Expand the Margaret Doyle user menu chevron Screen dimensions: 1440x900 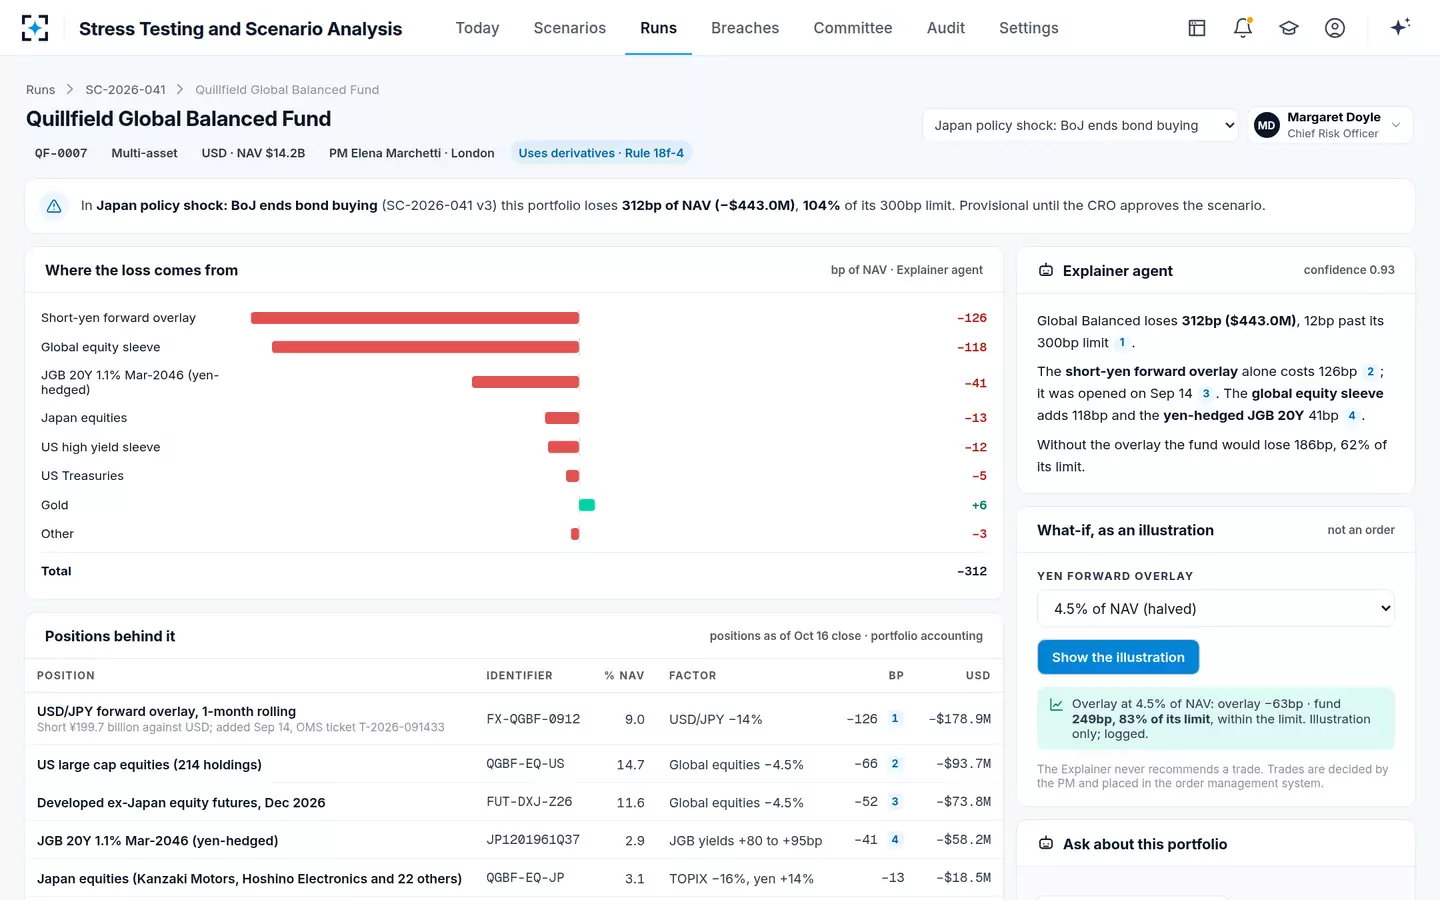pyautogui.click(x=1396, y=125)
